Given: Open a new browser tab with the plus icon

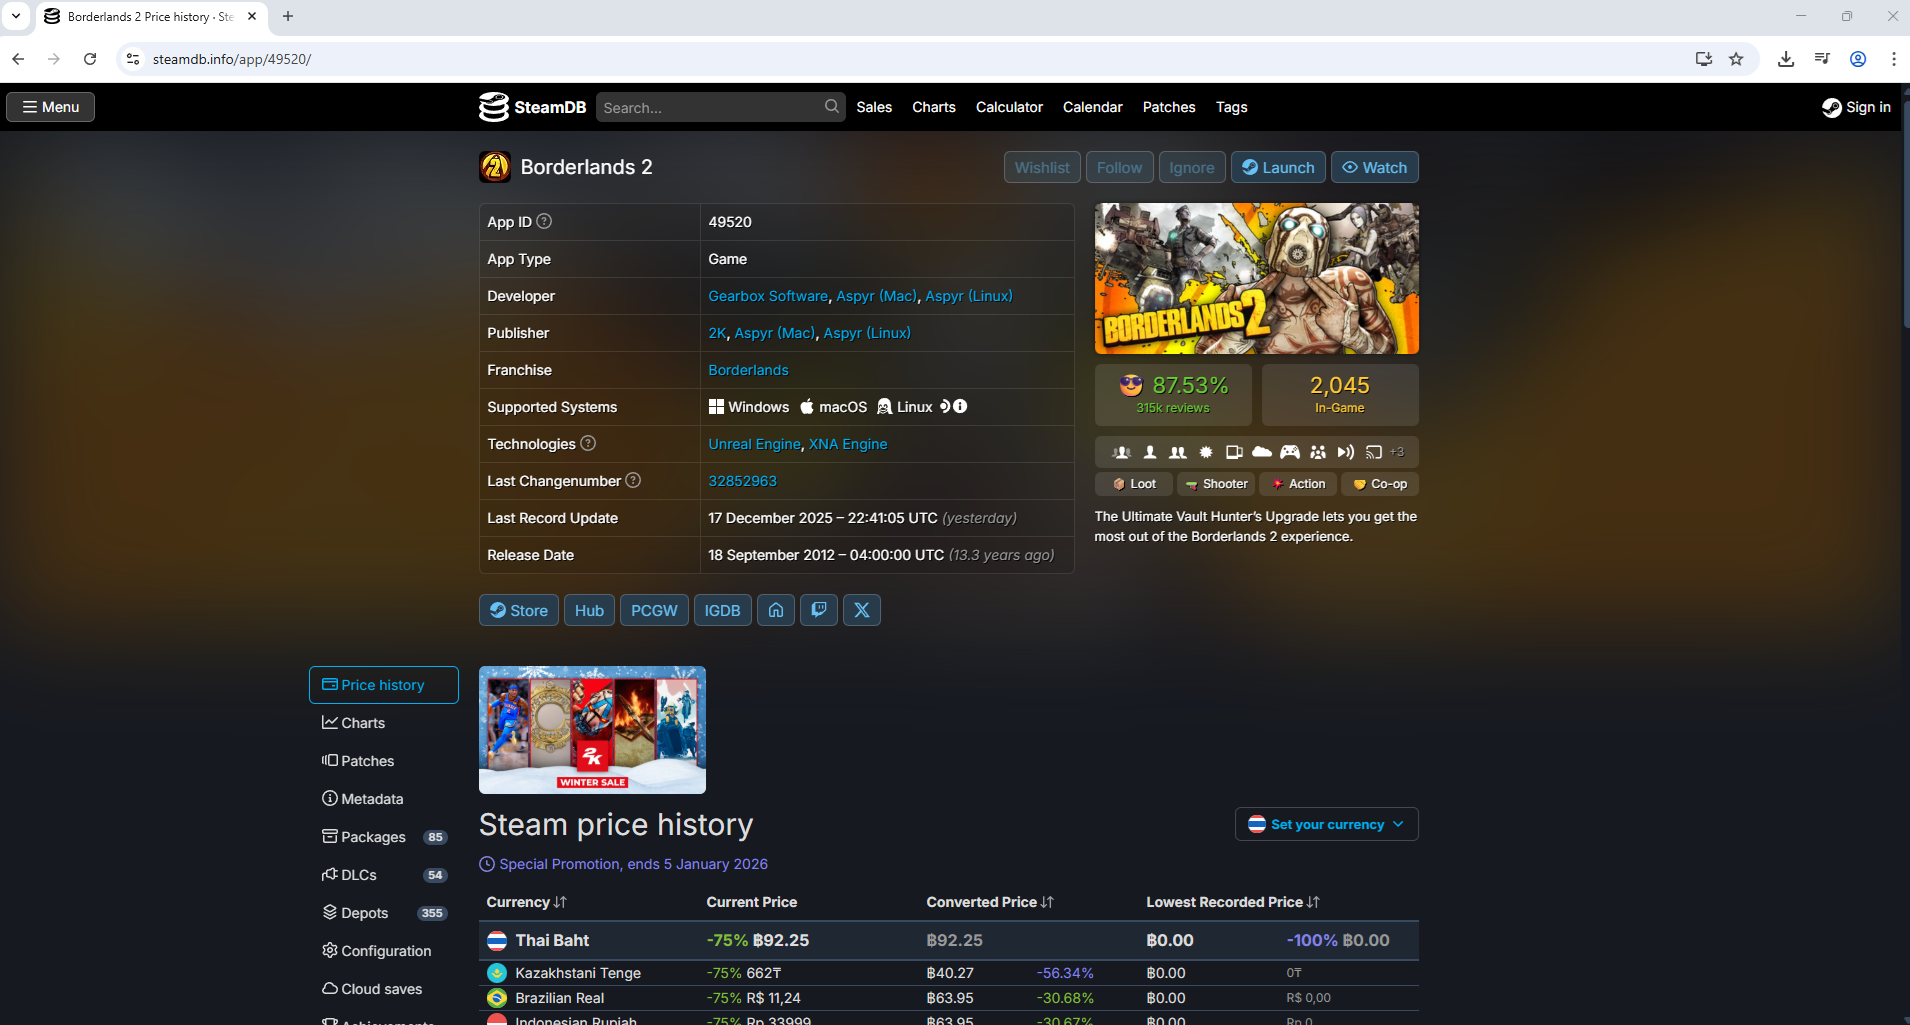Looking at the screenshot, I should tap(288, 16).
